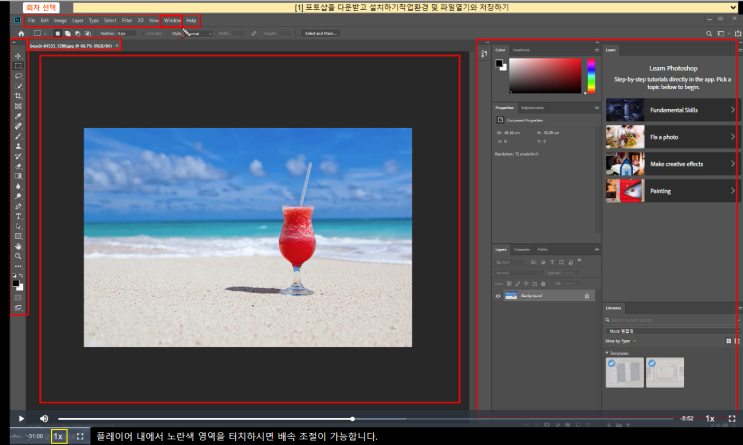743x445 pixels.
Task: Click the Home icon in options bar
Action: pyautogui.click(x=21, y=33)
